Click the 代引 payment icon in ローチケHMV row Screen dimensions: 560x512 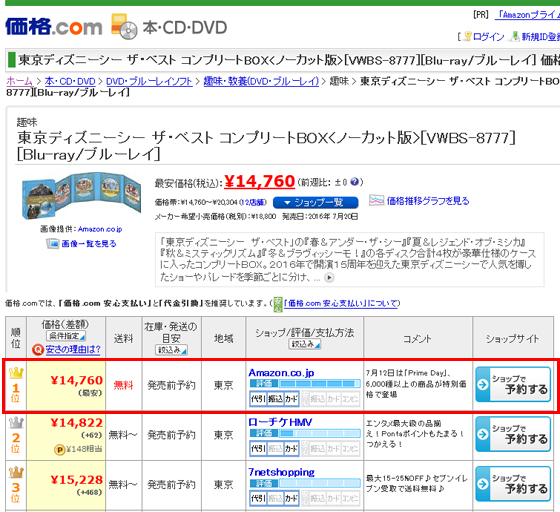click(x=258, y=448)
